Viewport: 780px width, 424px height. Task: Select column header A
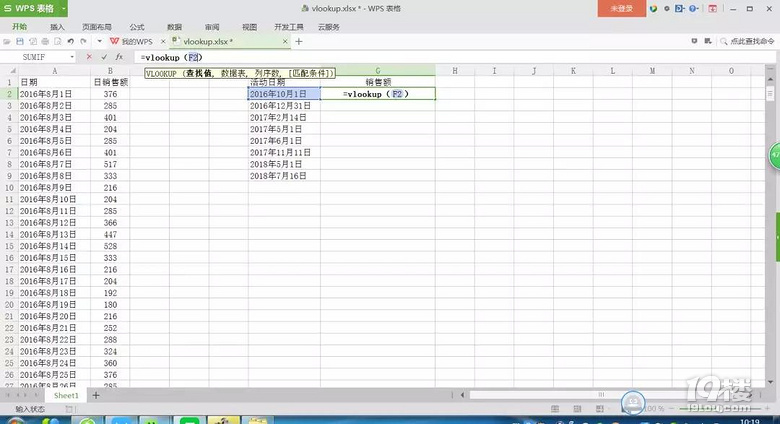[54, 71]
